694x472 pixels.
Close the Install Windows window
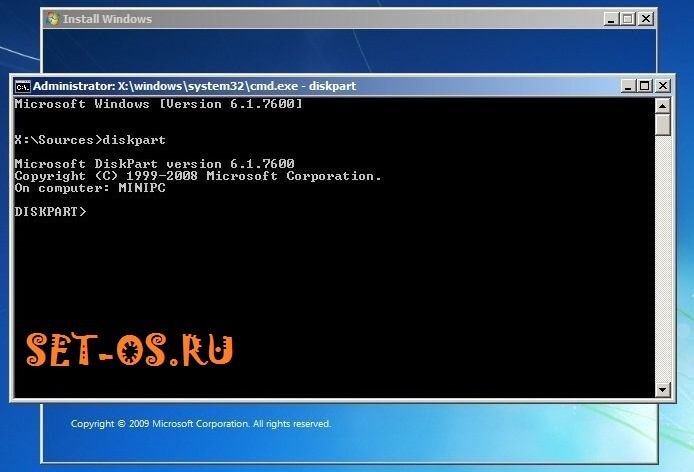click(x=645, y=19)
